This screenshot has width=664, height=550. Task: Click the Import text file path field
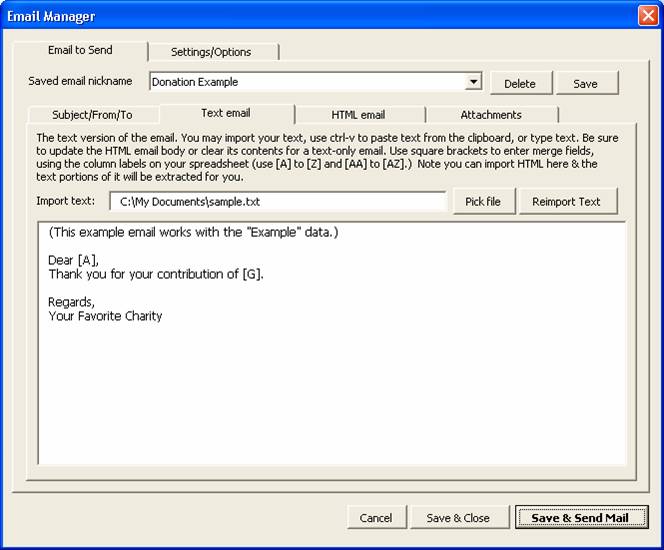point(278,202)
